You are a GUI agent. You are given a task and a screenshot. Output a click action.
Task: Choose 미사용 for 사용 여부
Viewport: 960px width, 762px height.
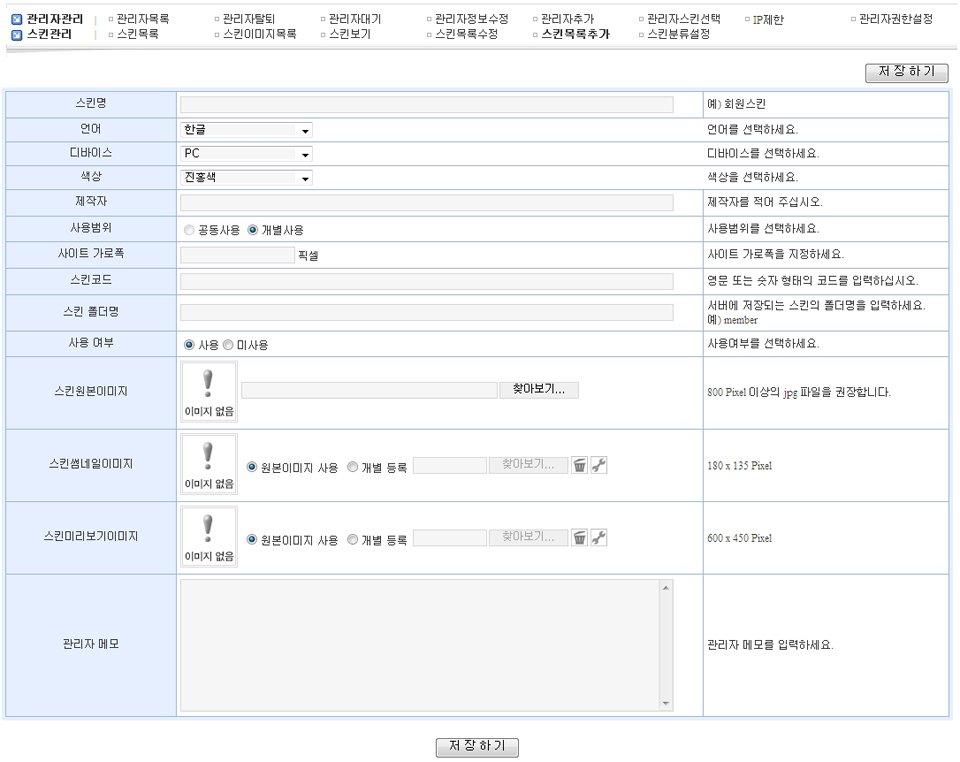[x=228, y=344]
